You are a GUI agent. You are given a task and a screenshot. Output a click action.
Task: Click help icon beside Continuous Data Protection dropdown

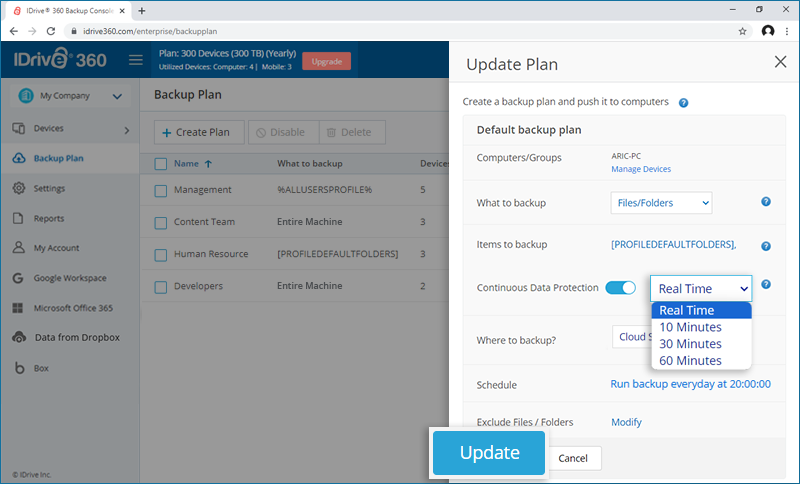[x=766, y=285]
